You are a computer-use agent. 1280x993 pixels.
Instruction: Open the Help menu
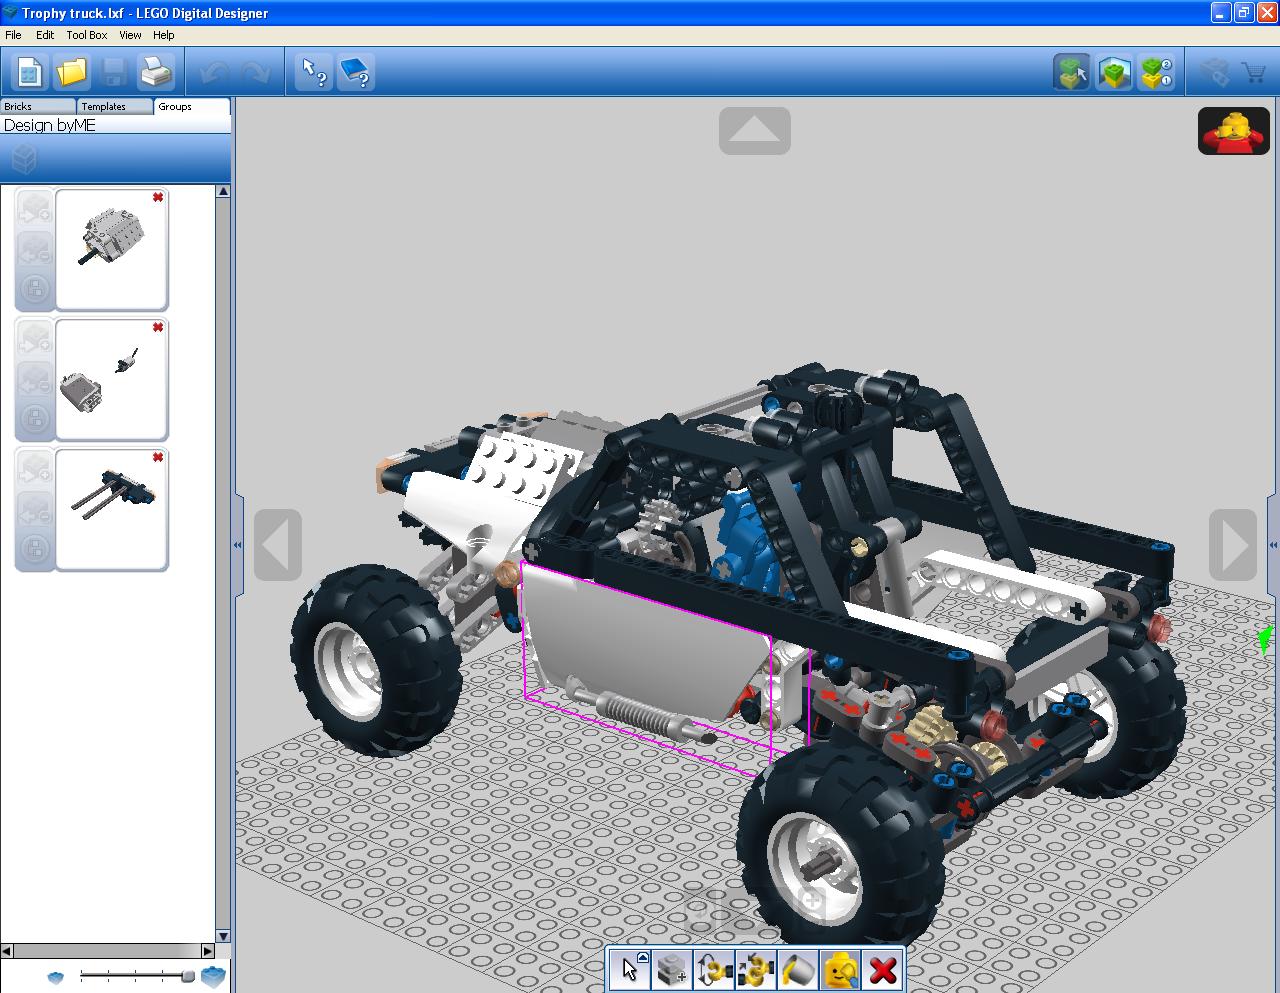pyautogui.click(x=163, y=35)
